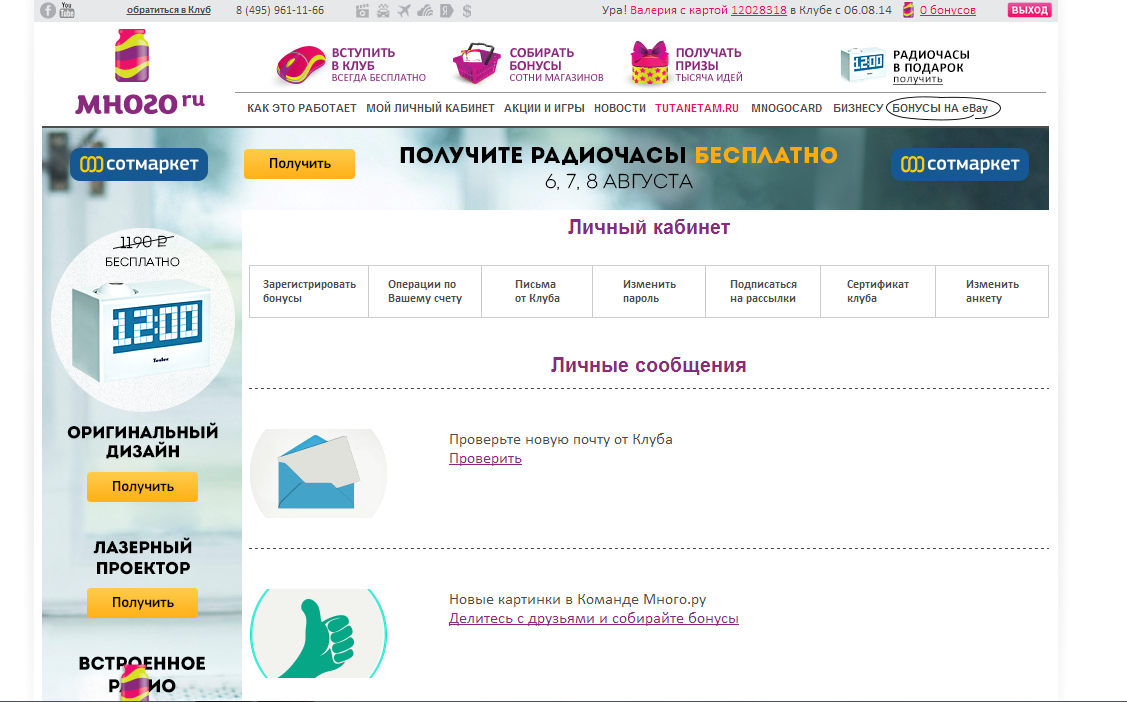
Task: Click phone number 8 (495) 961-11-66
Action: pyautogui.click(x=280, y=10)
